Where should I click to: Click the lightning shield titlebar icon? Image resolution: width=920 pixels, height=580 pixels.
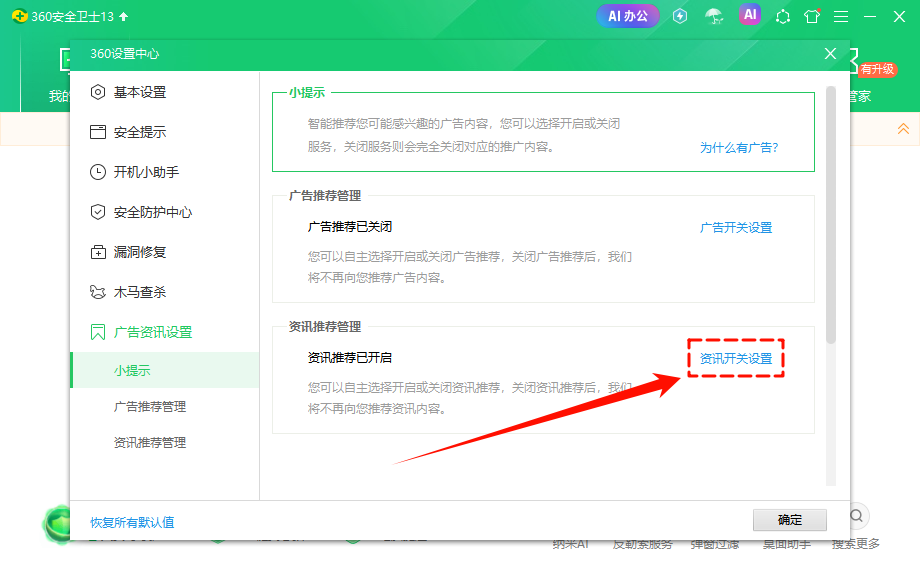tap(679, 16)
